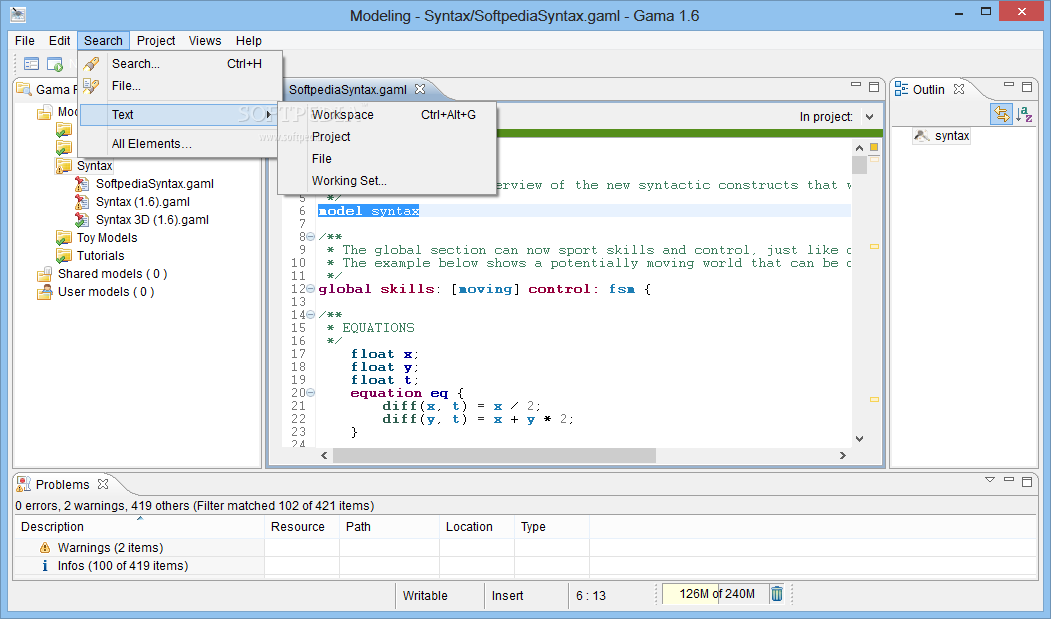The height and width of the screenshot is (619, 1051).
Task: Click the Infos row info icon
Action: pos(45,566)
